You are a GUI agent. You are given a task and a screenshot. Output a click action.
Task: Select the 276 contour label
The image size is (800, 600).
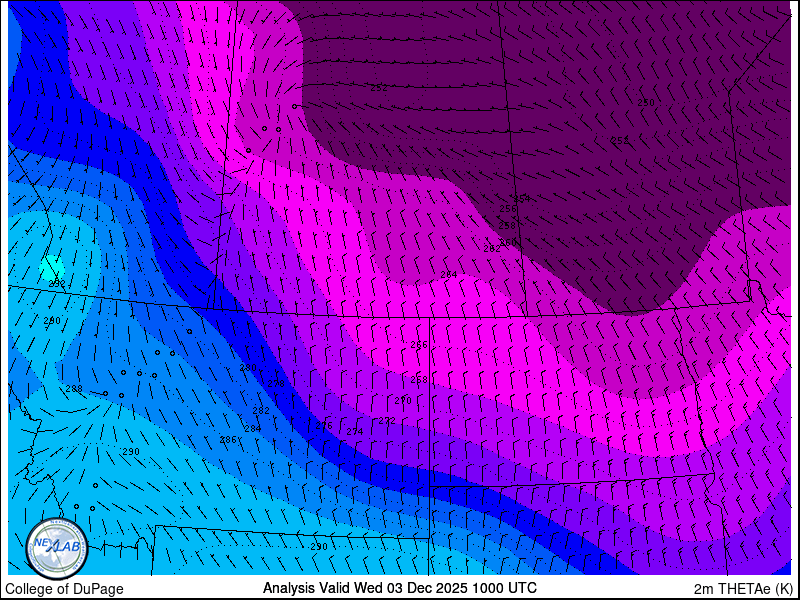(324, 426)
